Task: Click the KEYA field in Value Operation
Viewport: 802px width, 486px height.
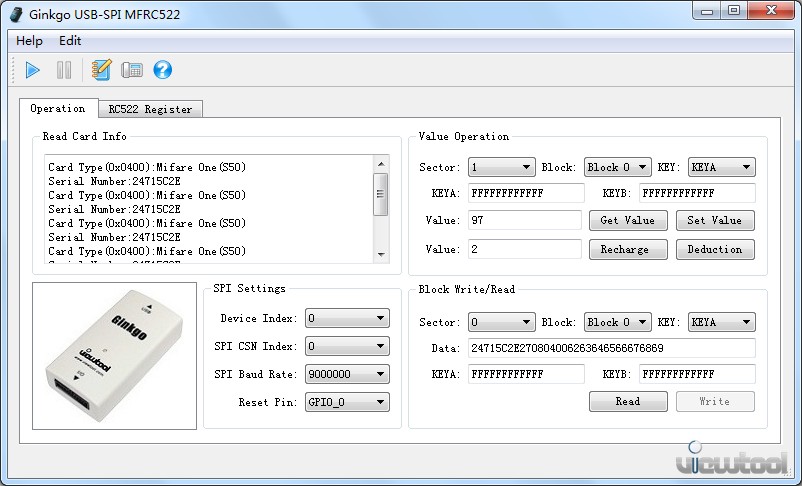Action: point(526,193)
